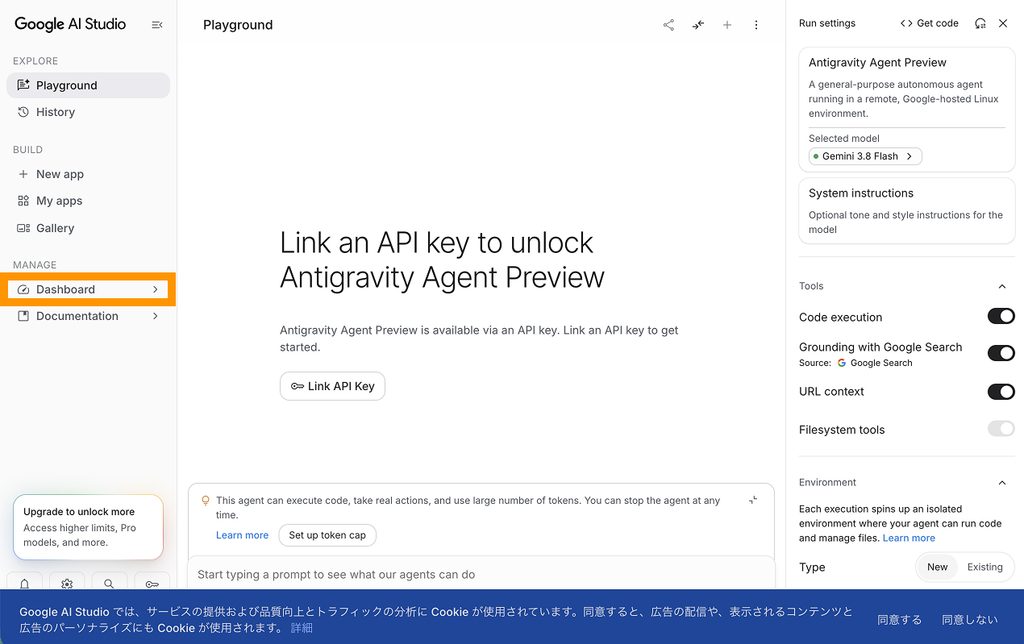Click the search magnifier icon in sidebar
Screen dimensions: 1024x644
tap(109, 583)
